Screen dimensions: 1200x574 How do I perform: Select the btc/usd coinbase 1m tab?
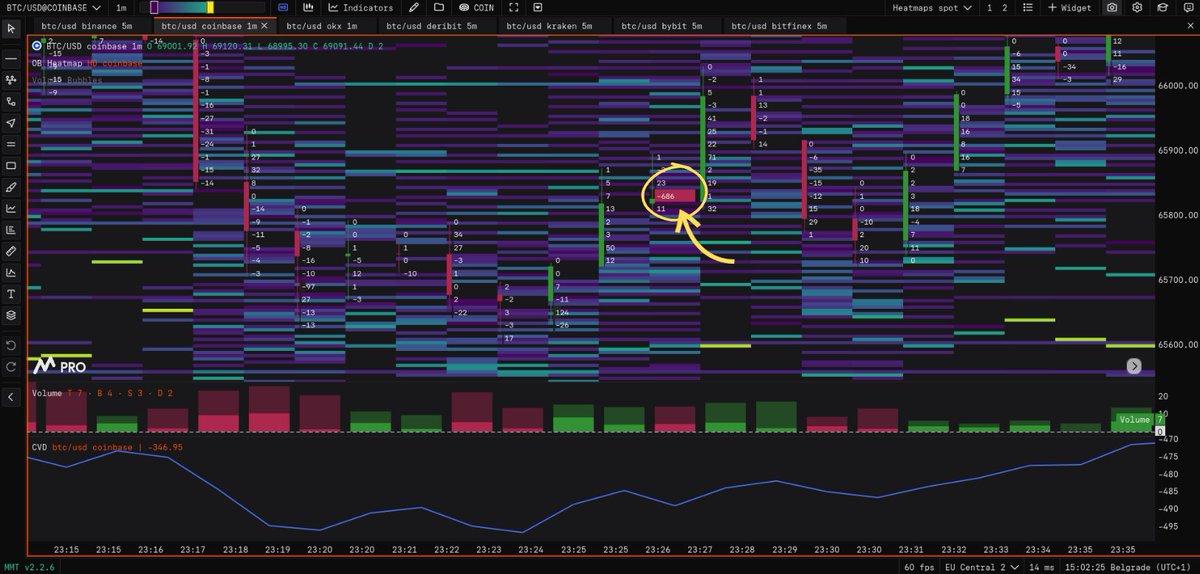[x=207, y=25]
